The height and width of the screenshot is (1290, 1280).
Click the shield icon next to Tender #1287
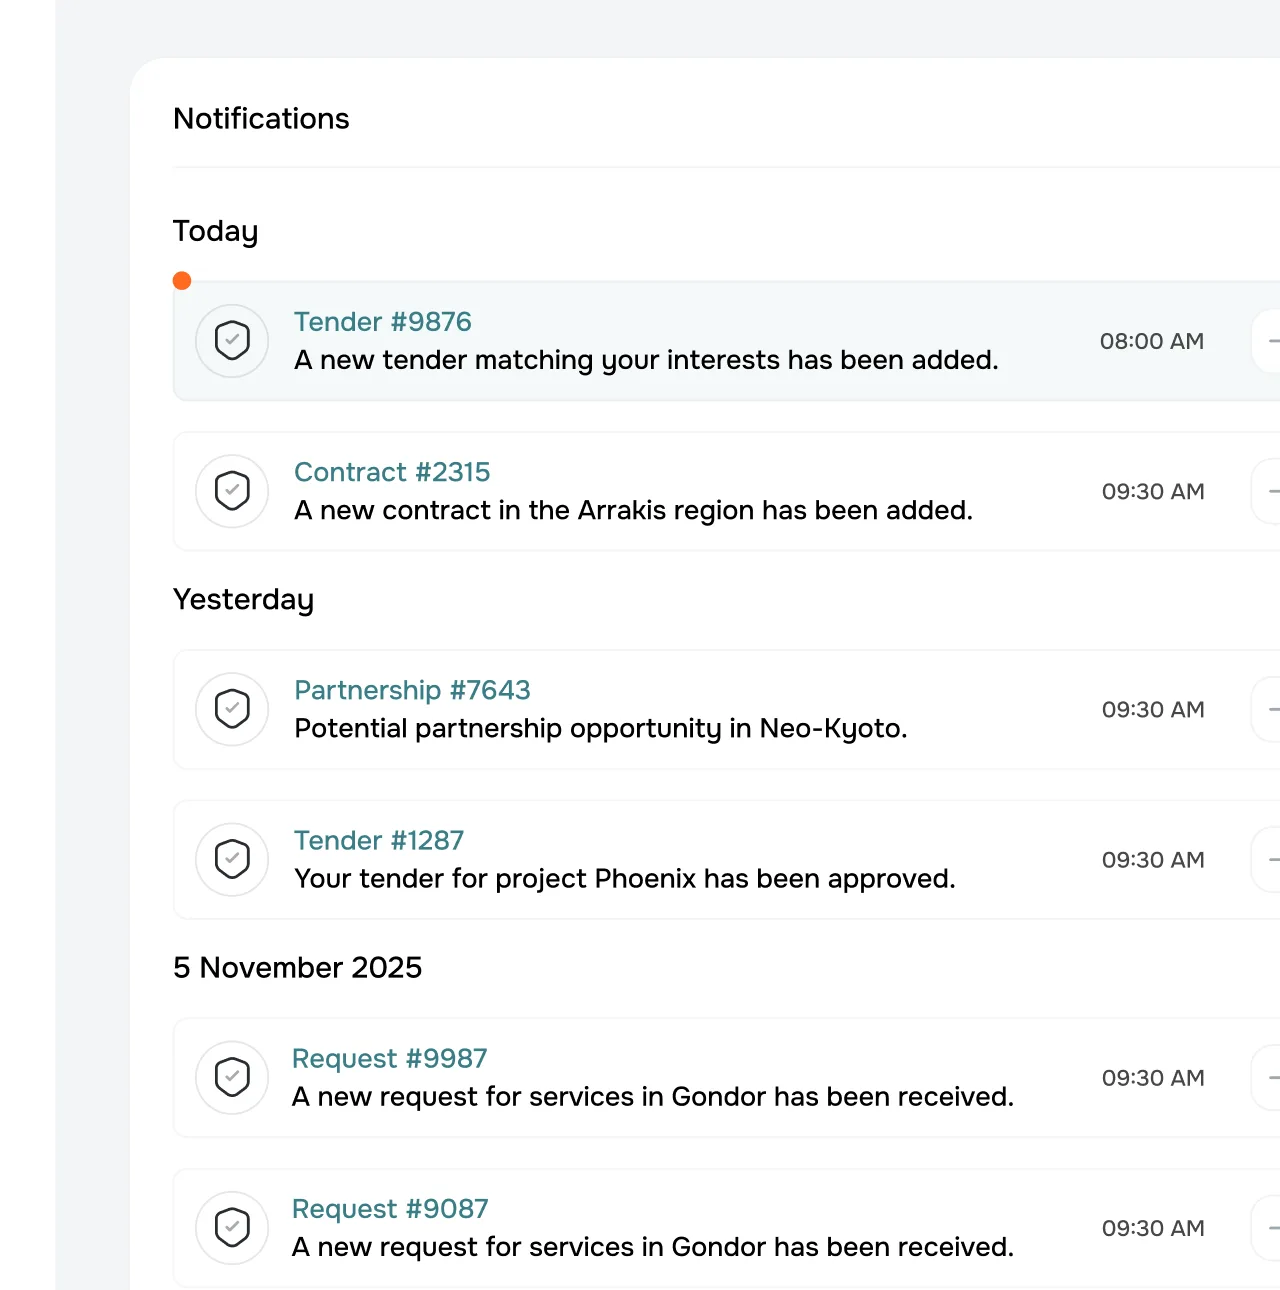pyautogui.click(x=232, y=859)
